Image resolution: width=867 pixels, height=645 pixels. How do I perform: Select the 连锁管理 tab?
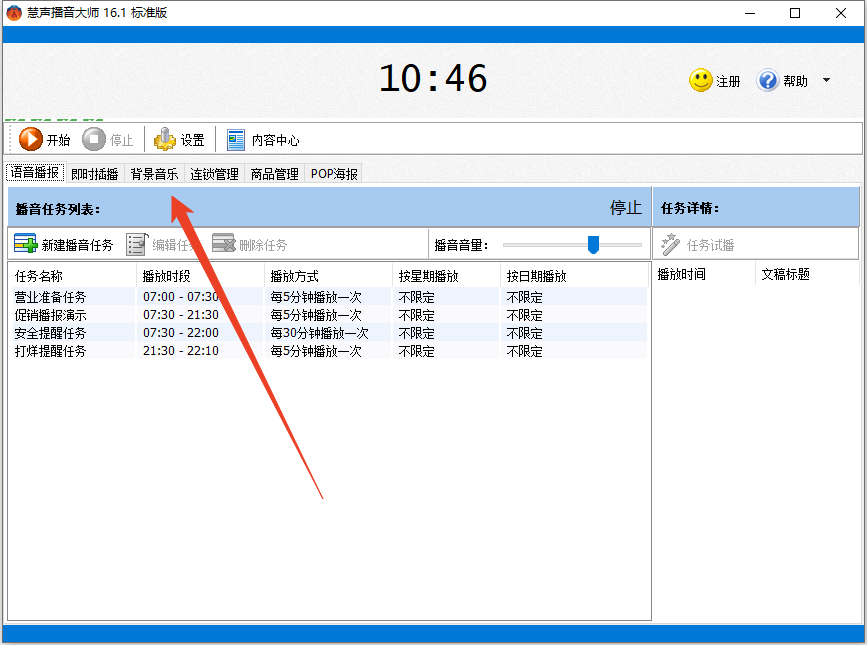tap(216, 173)
